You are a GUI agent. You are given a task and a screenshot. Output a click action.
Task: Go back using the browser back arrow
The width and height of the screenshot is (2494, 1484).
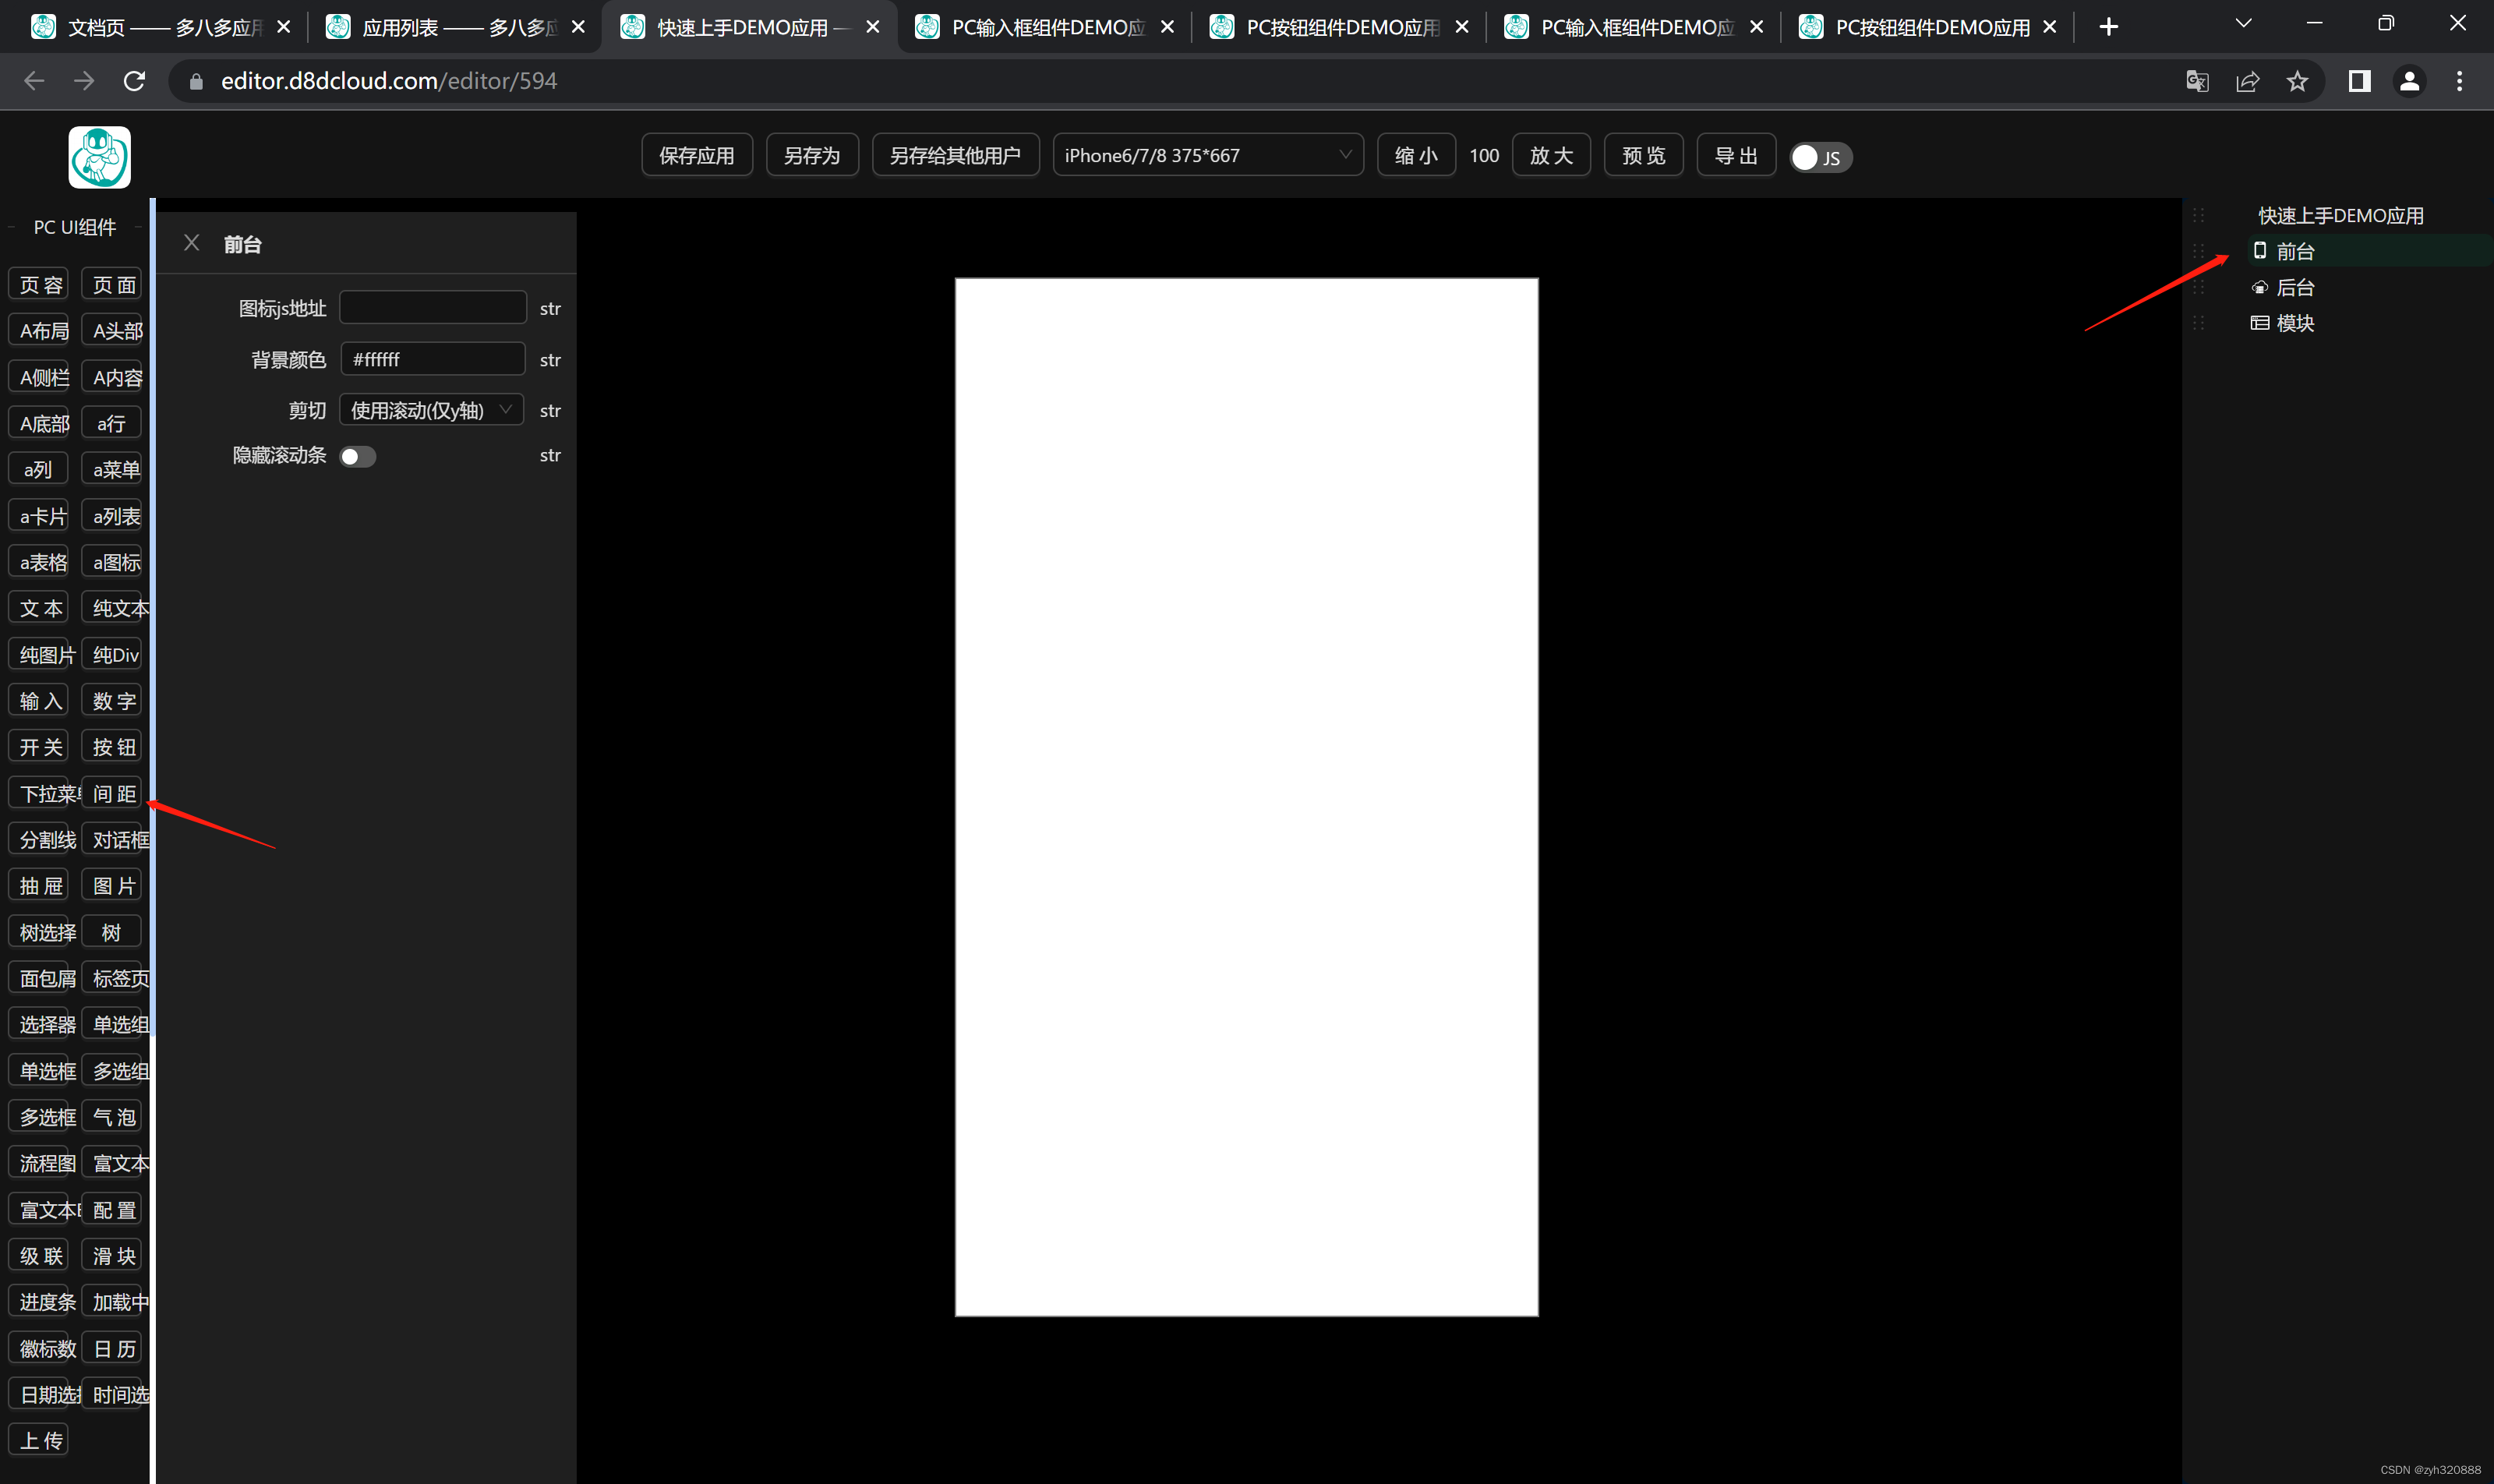[34, 81]
